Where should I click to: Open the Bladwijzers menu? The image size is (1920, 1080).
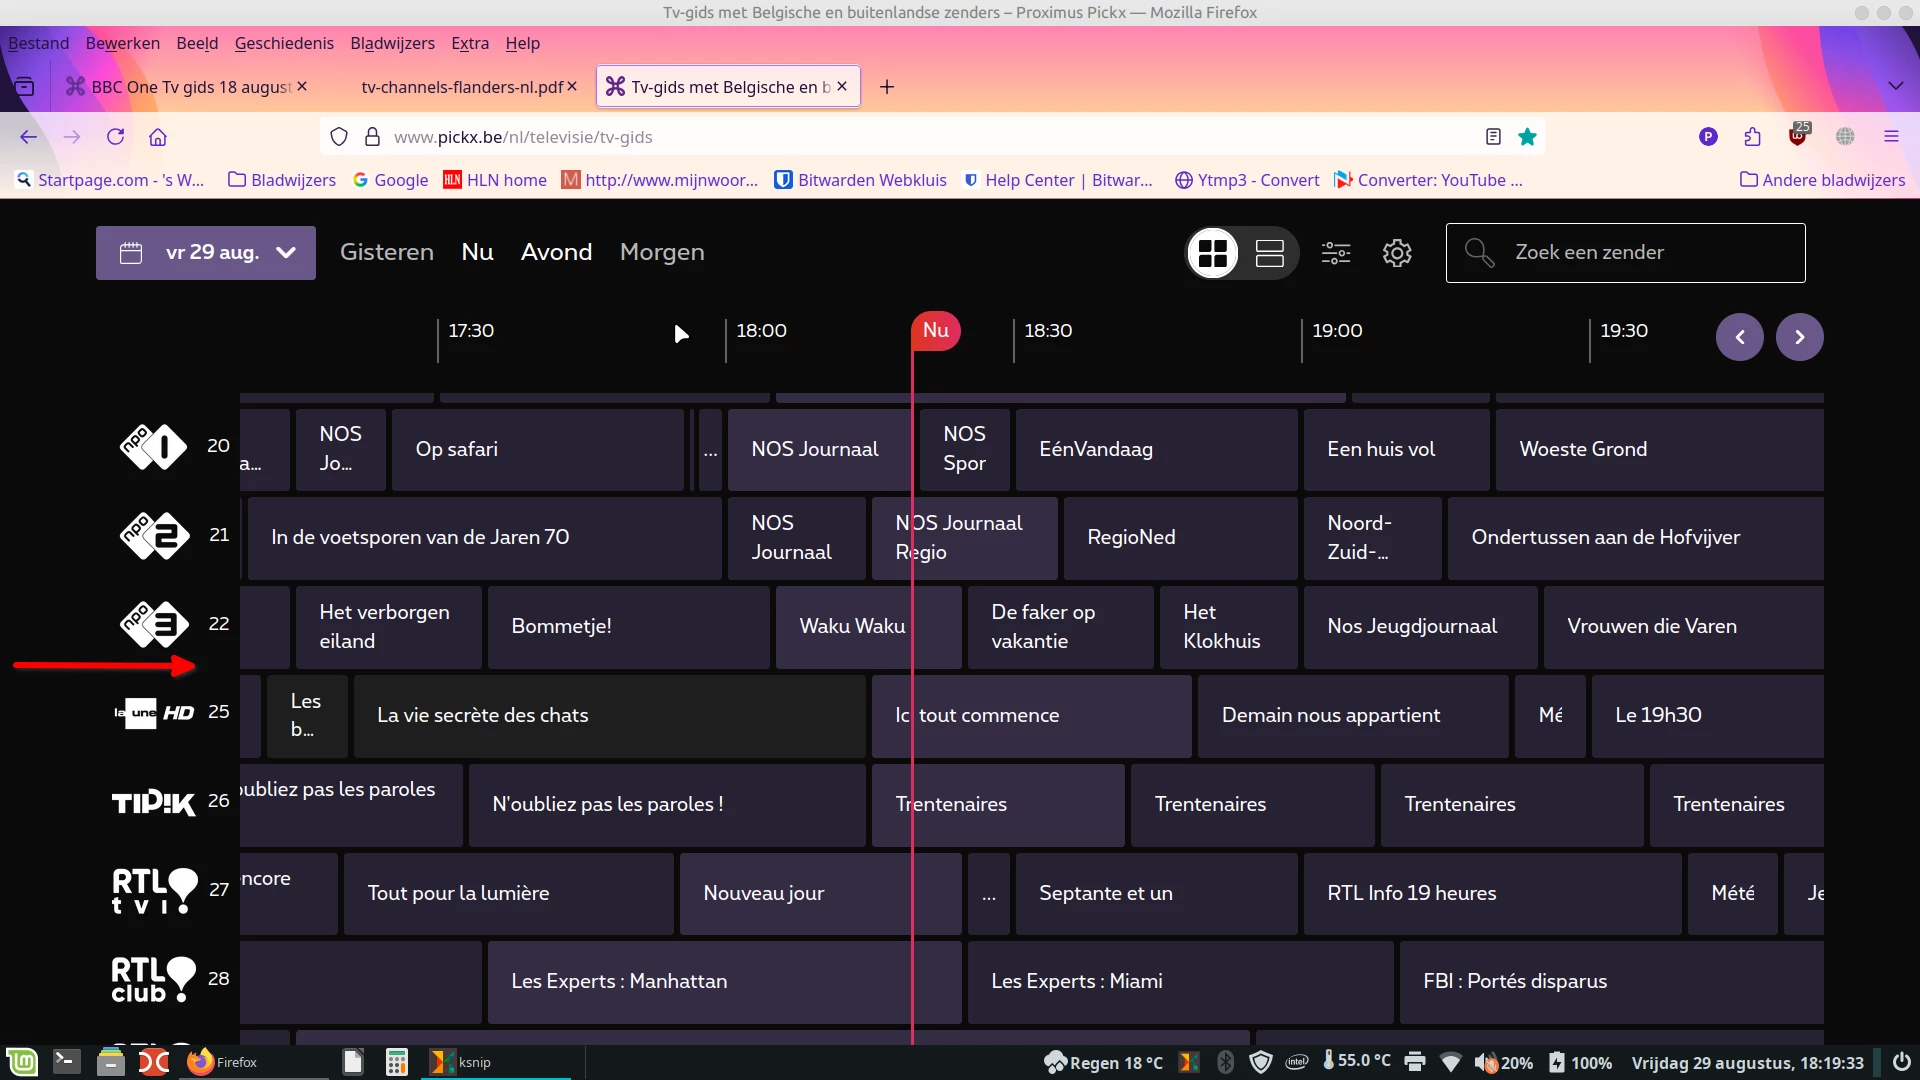point(392,43)
